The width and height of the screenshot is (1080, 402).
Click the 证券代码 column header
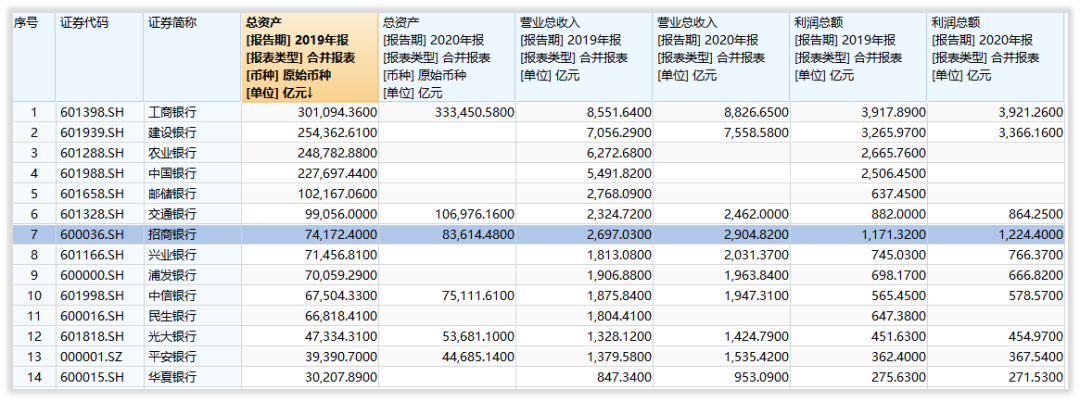pyautogui.click(x=100, y=58)
